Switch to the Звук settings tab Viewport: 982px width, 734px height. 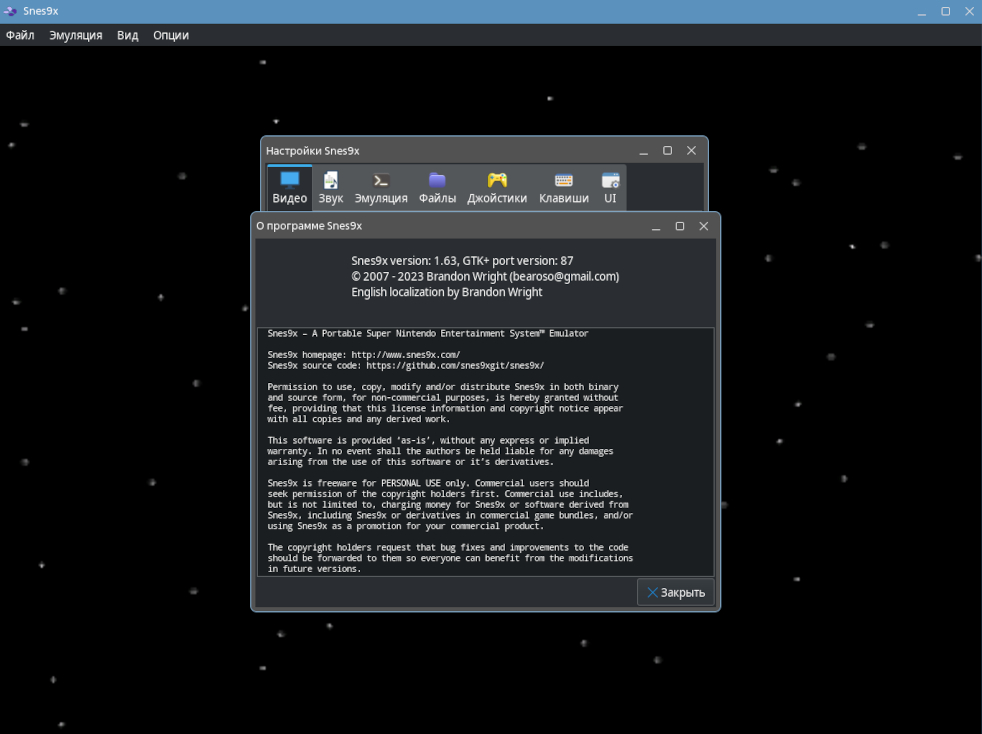331,188
